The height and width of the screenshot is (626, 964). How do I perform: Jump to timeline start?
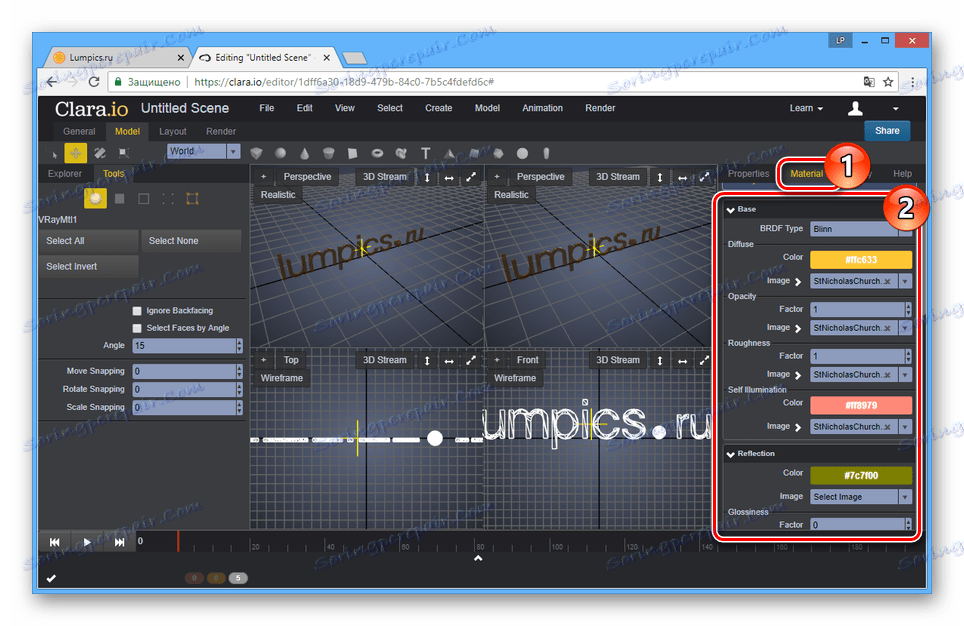[54, 542]
